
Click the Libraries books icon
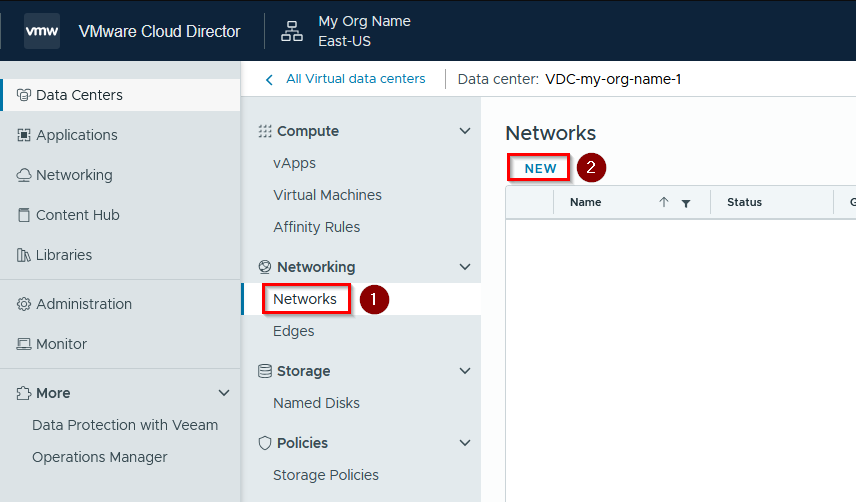click(23, 255)
